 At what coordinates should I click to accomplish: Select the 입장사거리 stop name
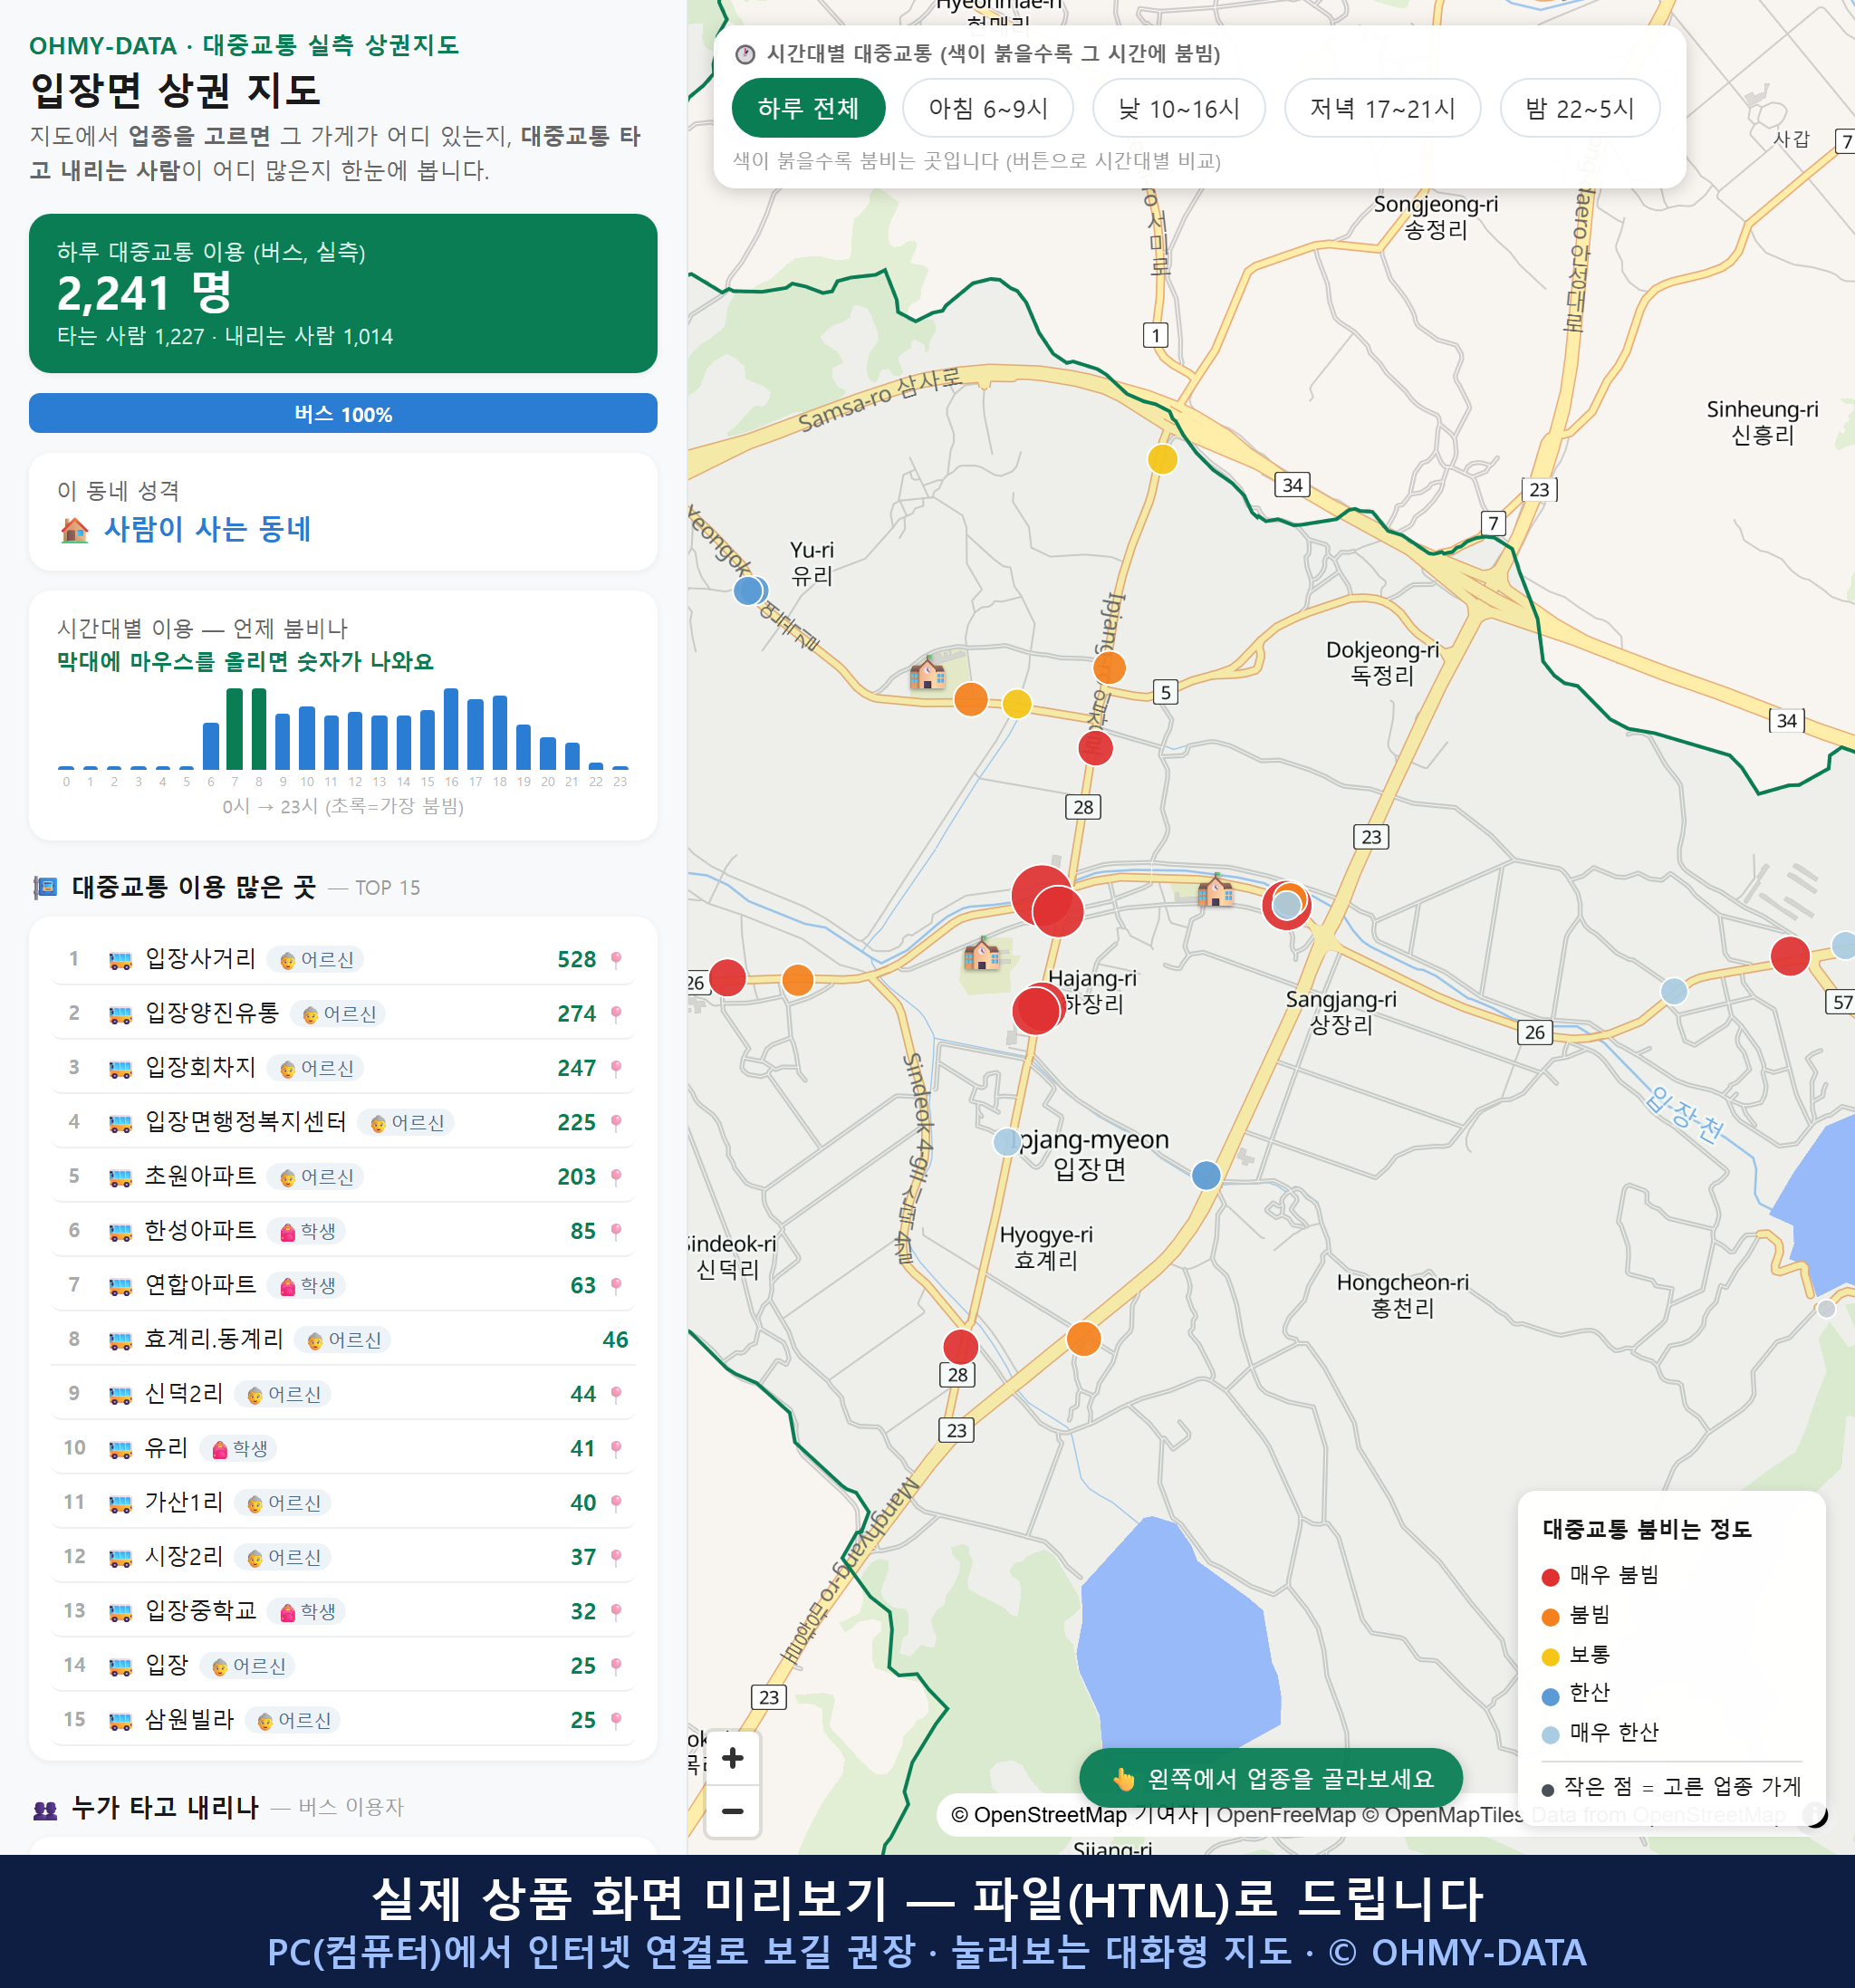point(200,958)
